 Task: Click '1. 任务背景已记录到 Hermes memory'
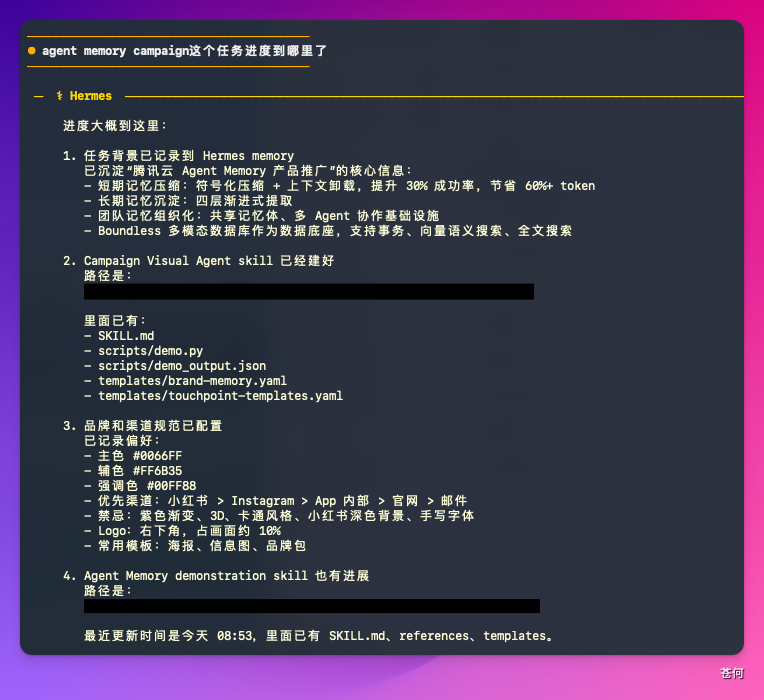[178, 156]
